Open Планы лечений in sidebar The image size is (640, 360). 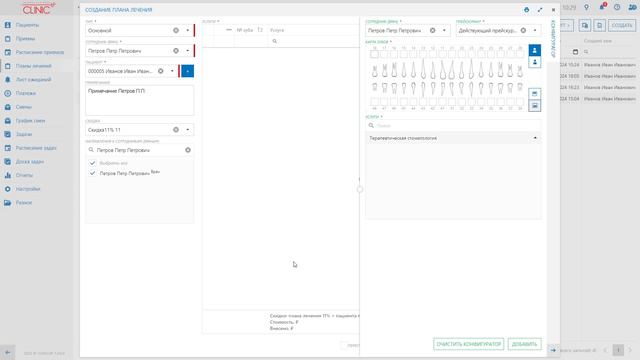coord(33,66)
